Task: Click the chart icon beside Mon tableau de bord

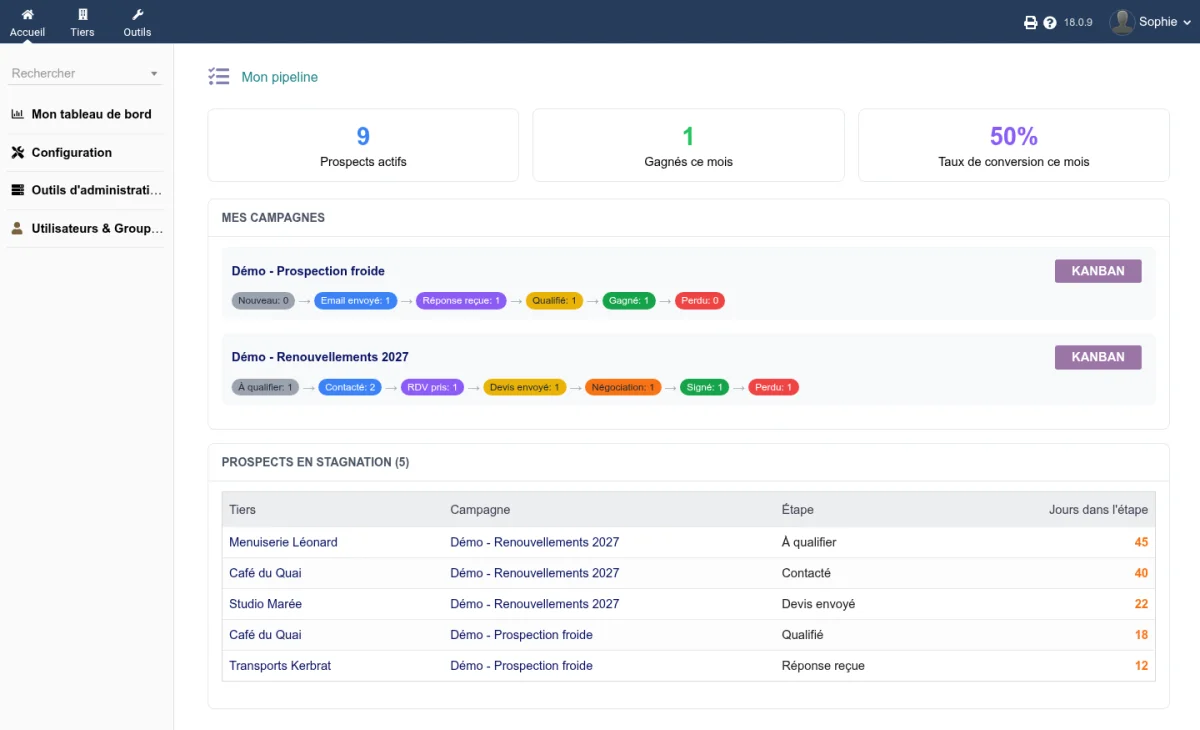Action: (x=17, y=114)
